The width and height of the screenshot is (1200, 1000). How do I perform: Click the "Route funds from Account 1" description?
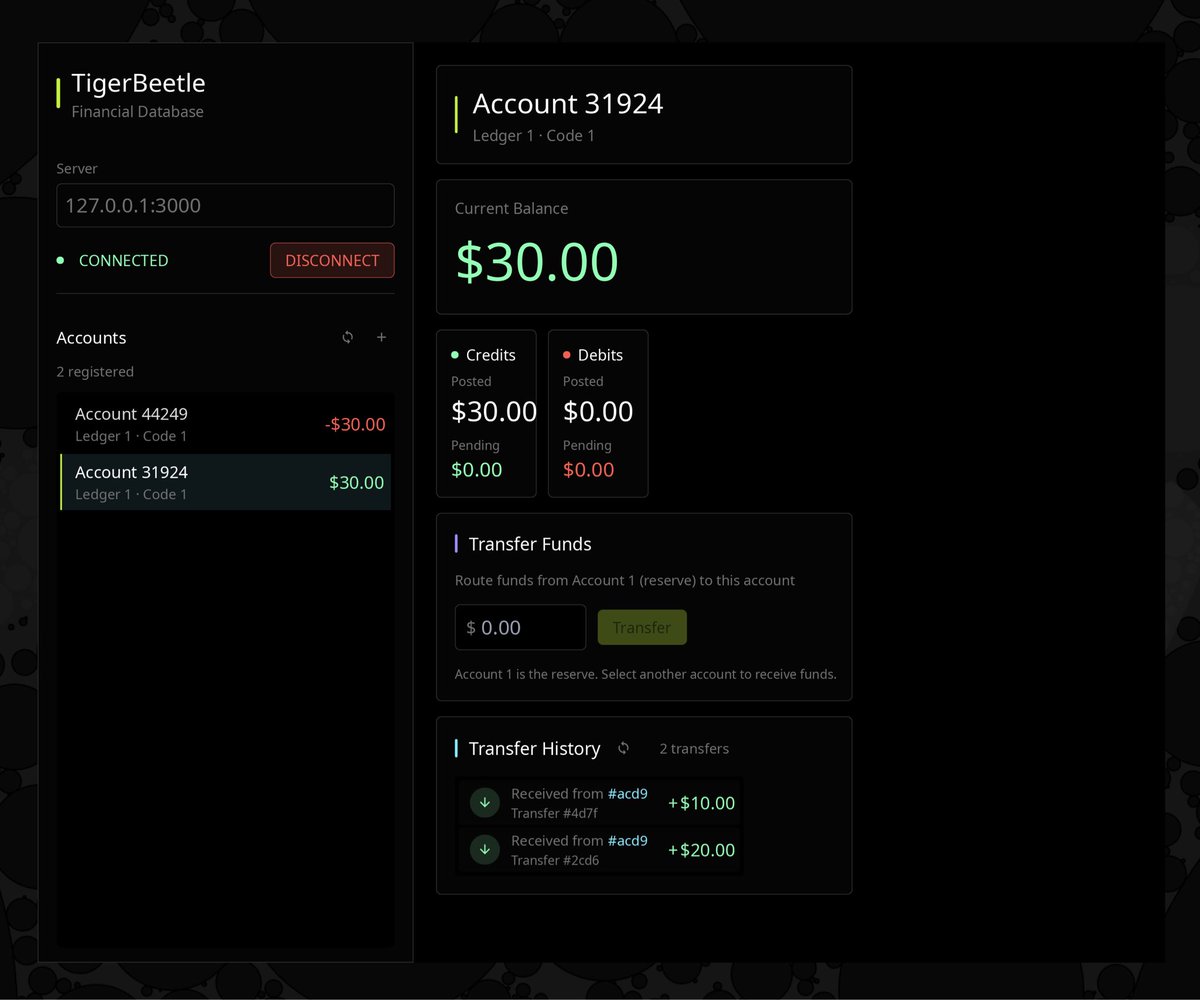point(625,580)
